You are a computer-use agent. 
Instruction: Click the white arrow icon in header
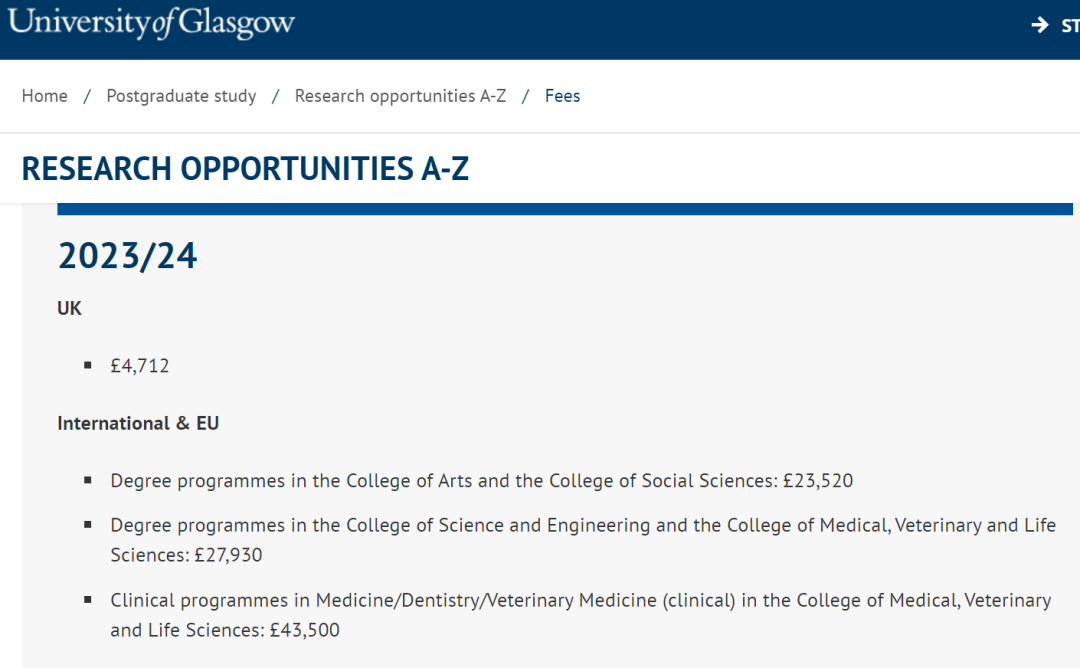1039,25
